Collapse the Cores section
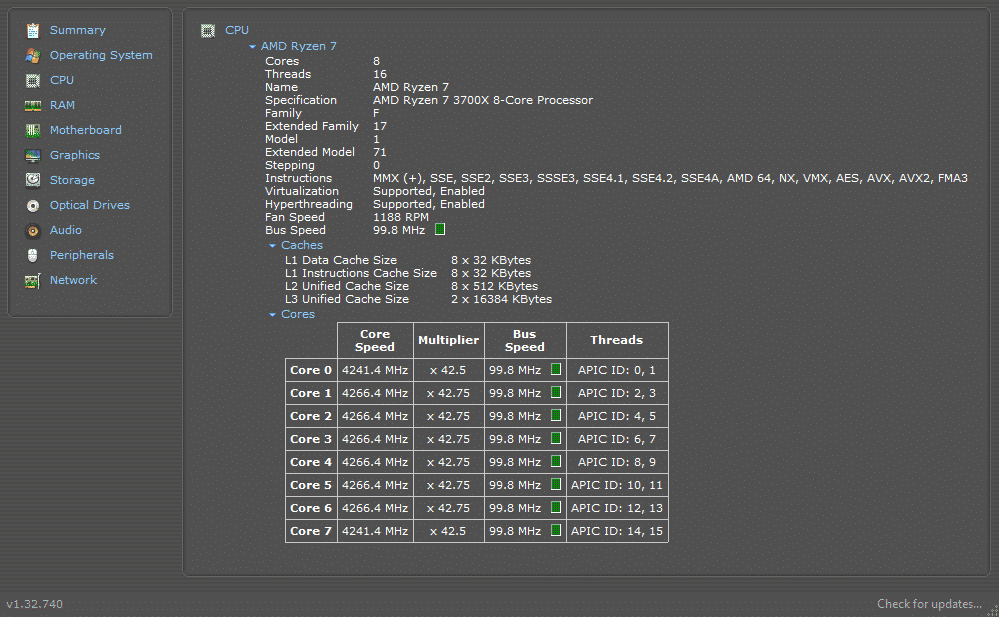The image size is (999, 617). [x=273, y=315]
